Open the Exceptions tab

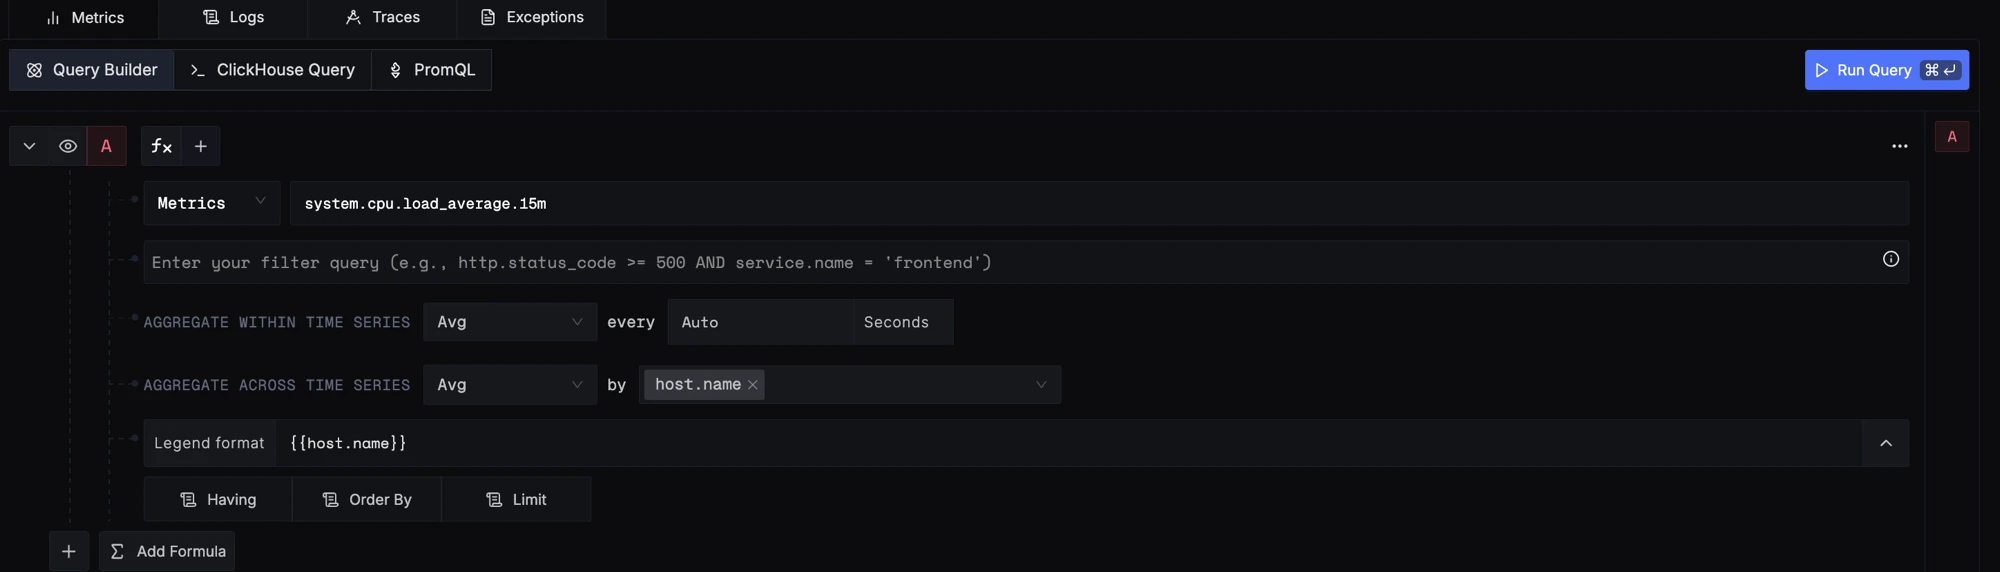click(x=531, y=17)
